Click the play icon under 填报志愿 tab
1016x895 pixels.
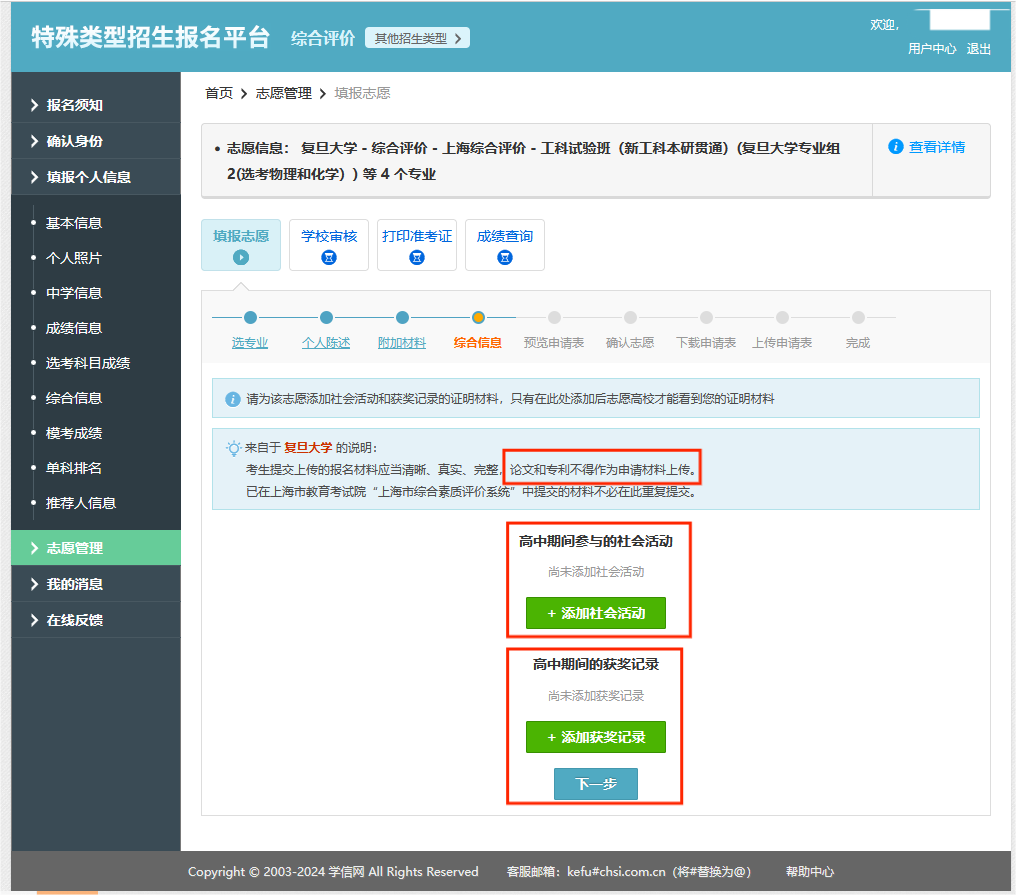tap(241, 257)
